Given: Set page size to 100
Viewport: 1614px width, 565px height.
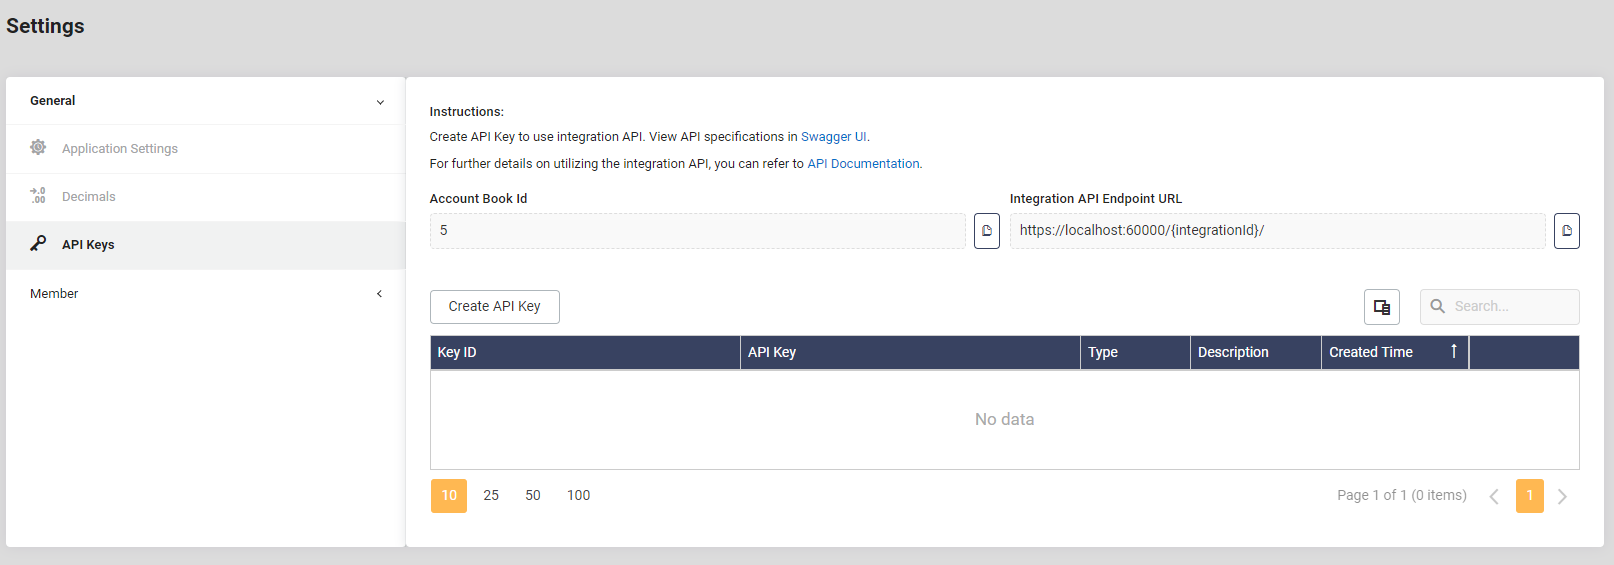Looking at the screenshot, I should [579, 496].
